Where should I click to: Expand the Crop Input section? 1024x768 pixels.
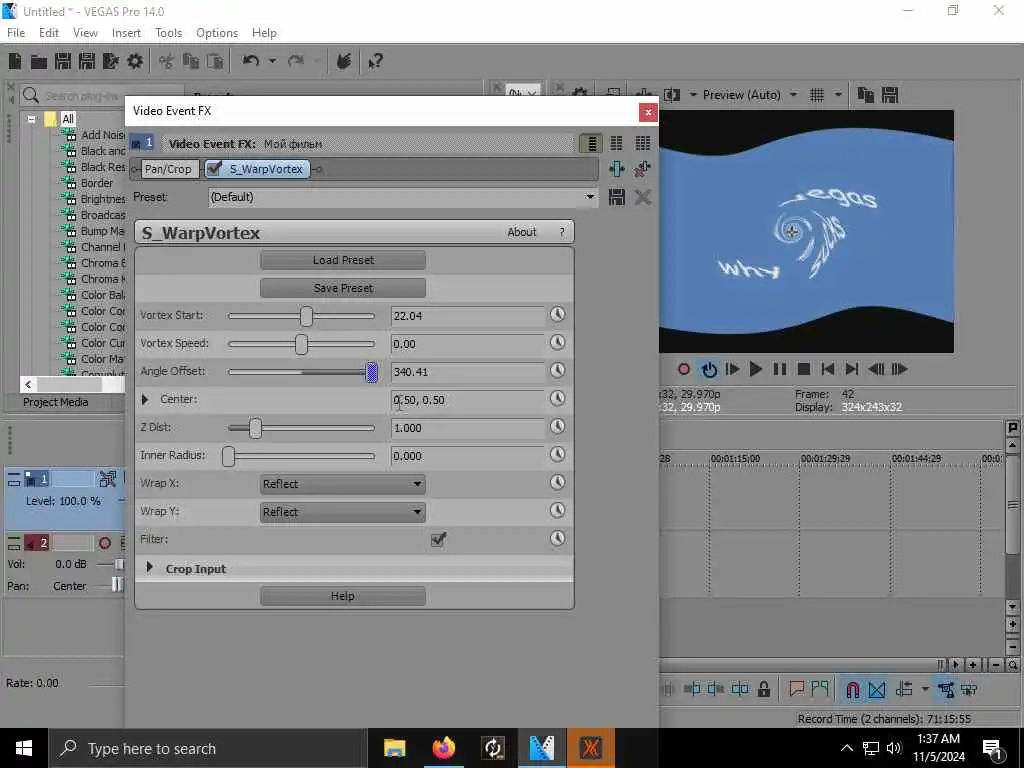pyautogui.click(x=150, y=568)
